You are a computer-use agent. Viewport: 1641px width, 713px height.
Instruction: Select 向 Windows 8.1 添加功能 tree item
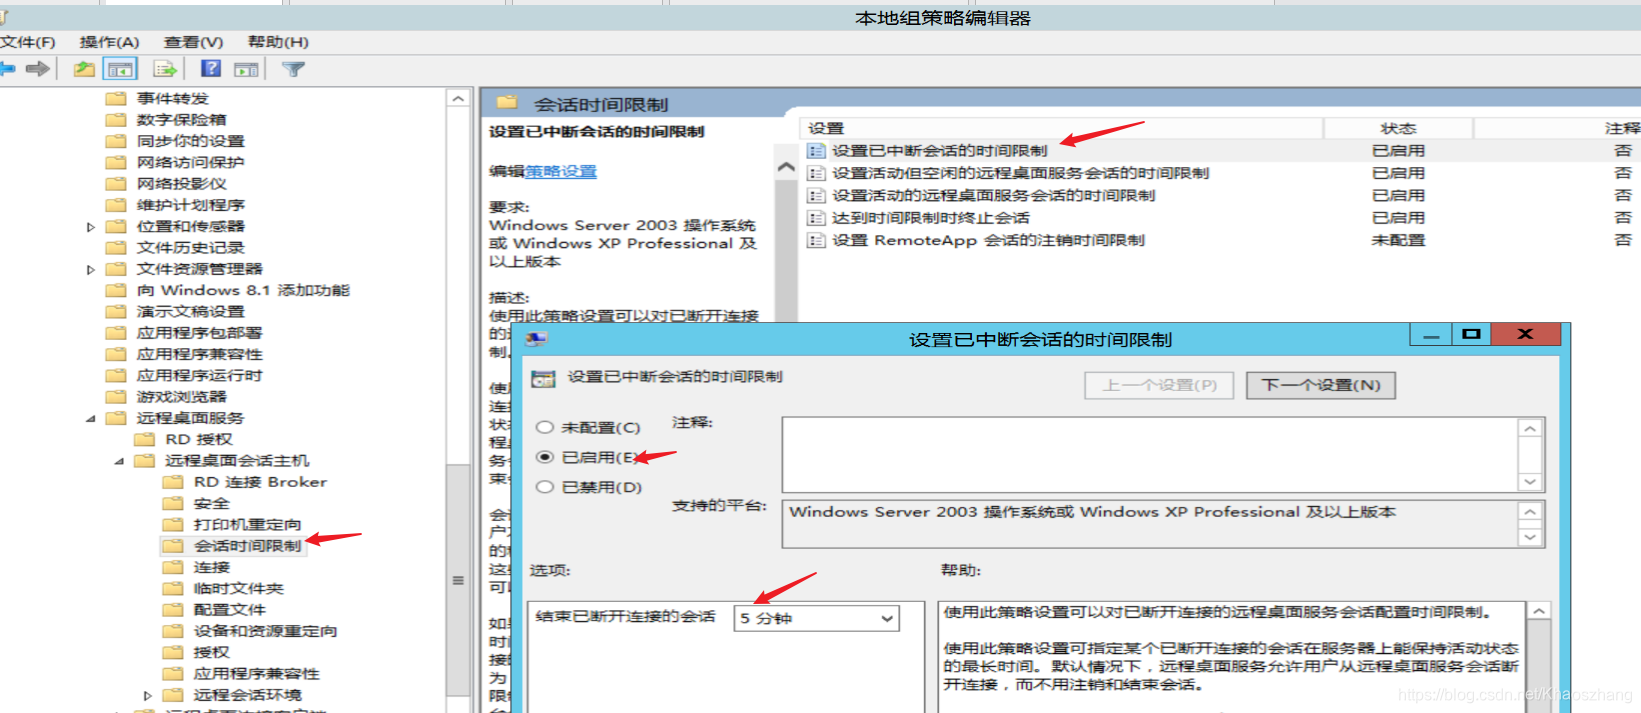(243, 290)
